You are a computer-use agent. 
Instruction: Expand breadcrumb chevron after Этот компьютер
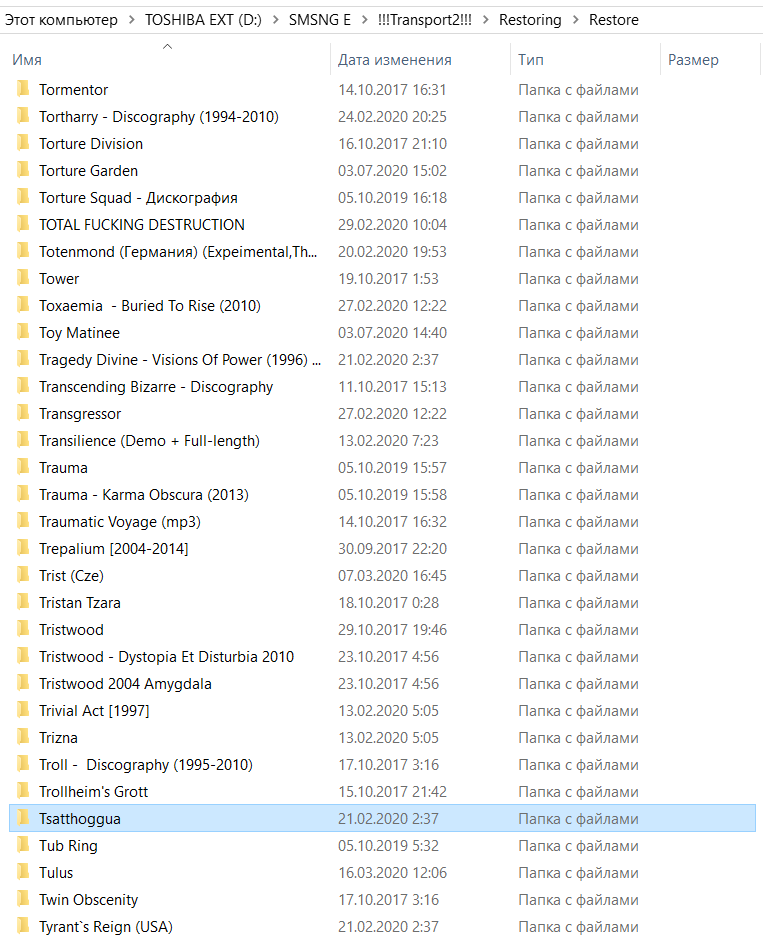[x=131, y=20]
